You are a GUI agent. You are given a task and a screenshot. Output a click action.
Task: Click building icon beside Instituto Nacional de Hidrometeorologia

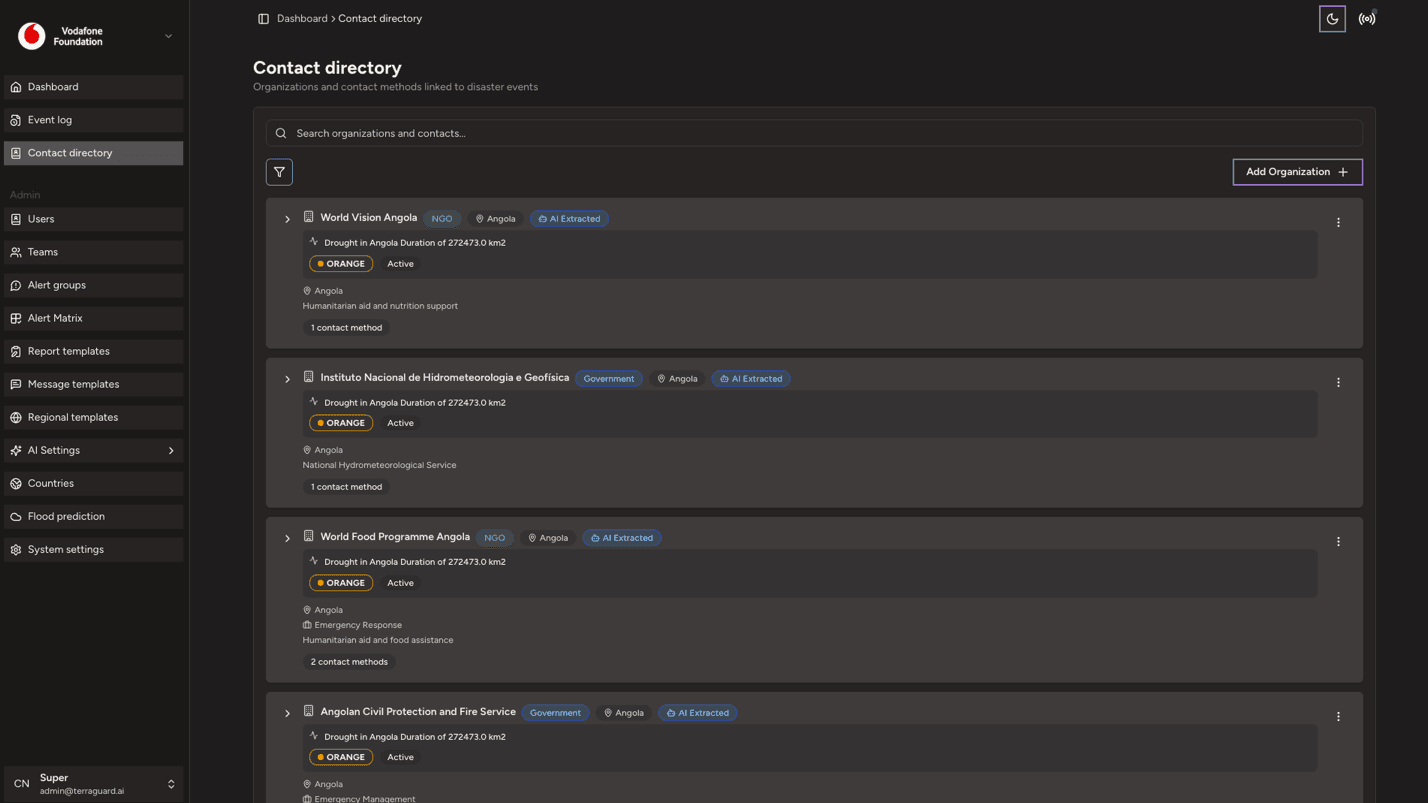pyautogui.click(x=309, y=377)
